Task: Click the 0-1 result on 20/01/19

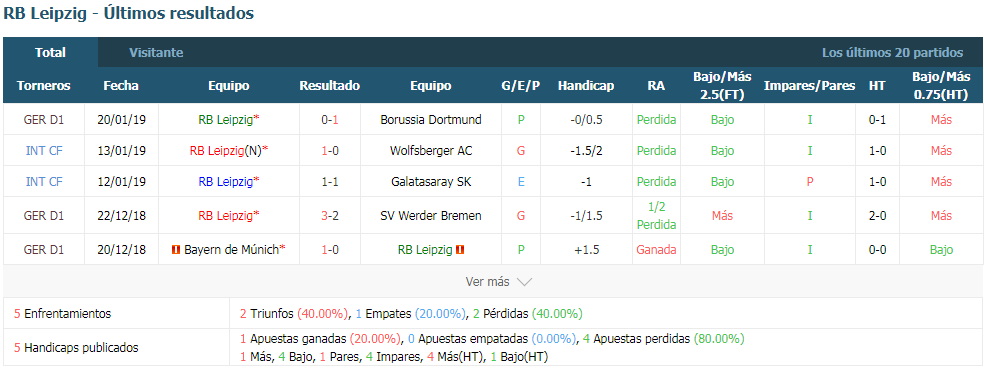Action: coord(329,119)
